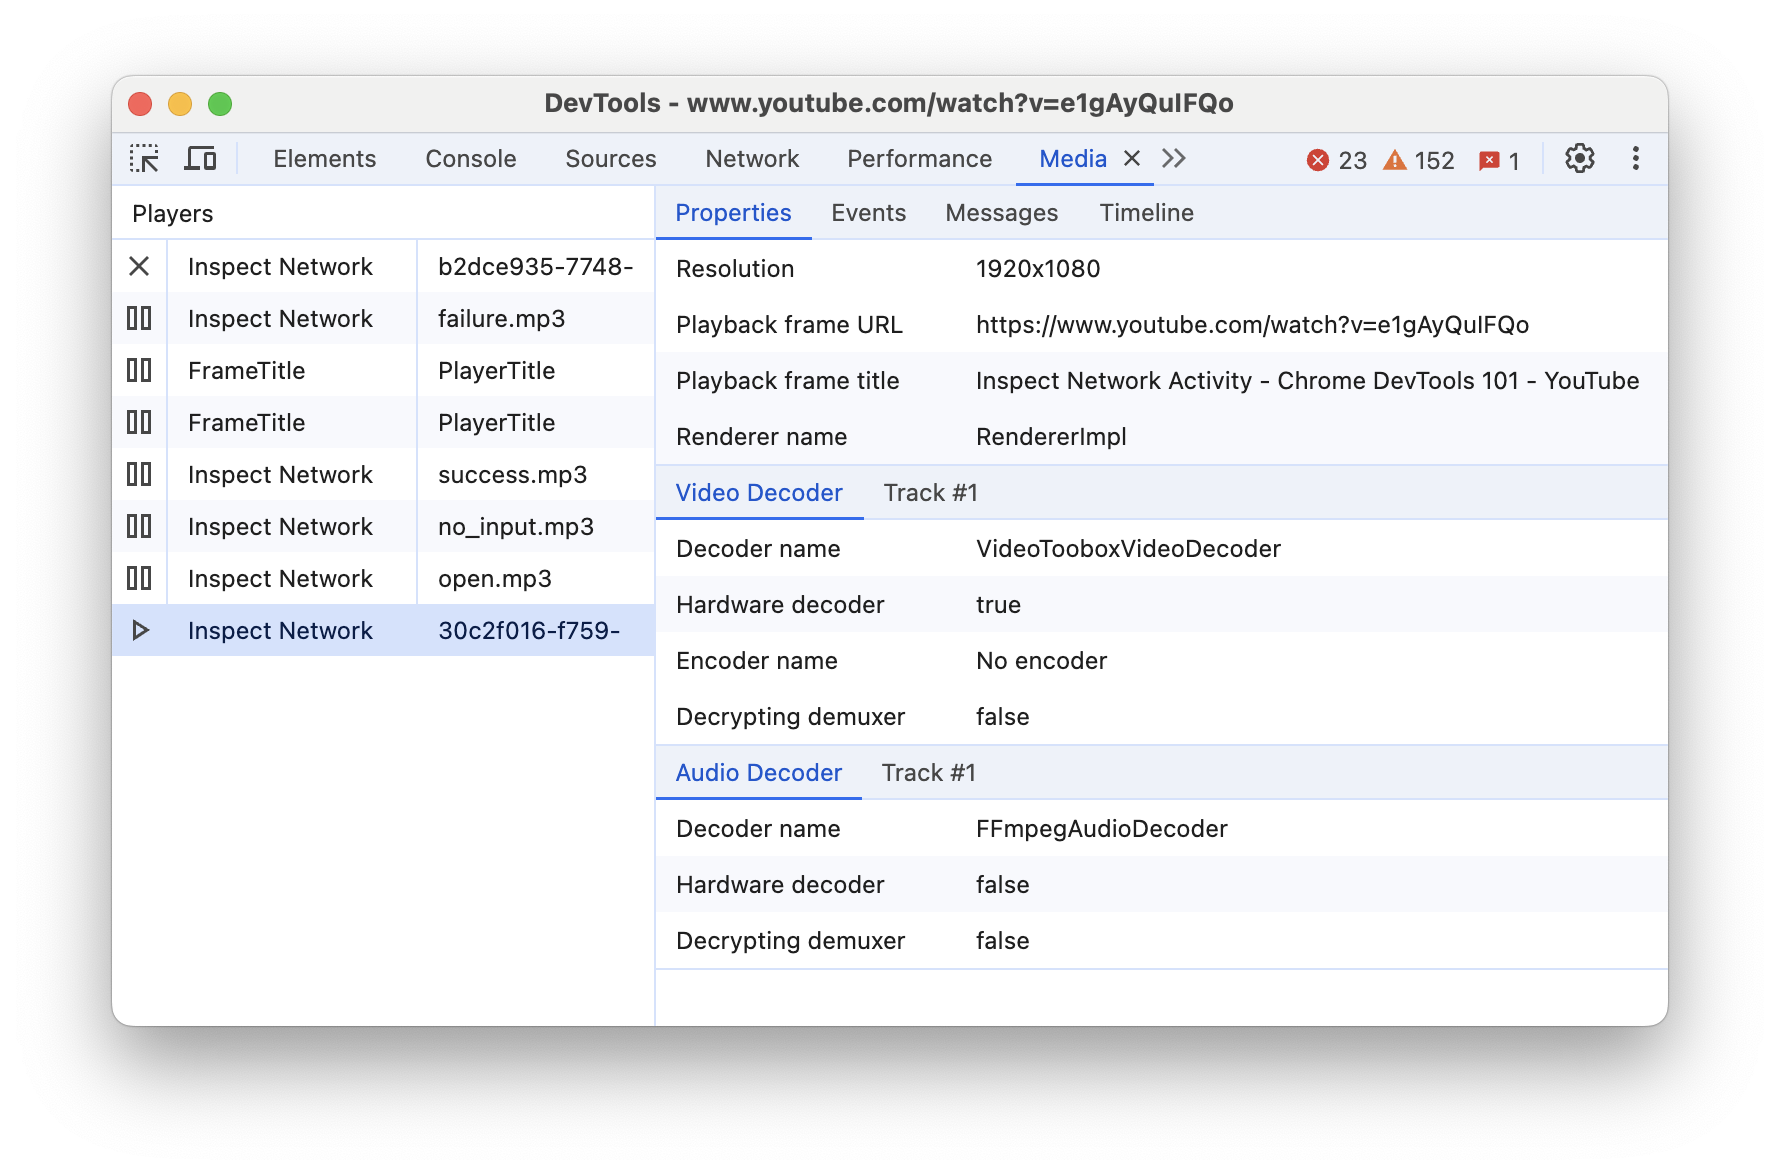Open DevTools settings gear
The width and height of the screenshot is (1780, 1174).
(x=1580, y=158)
